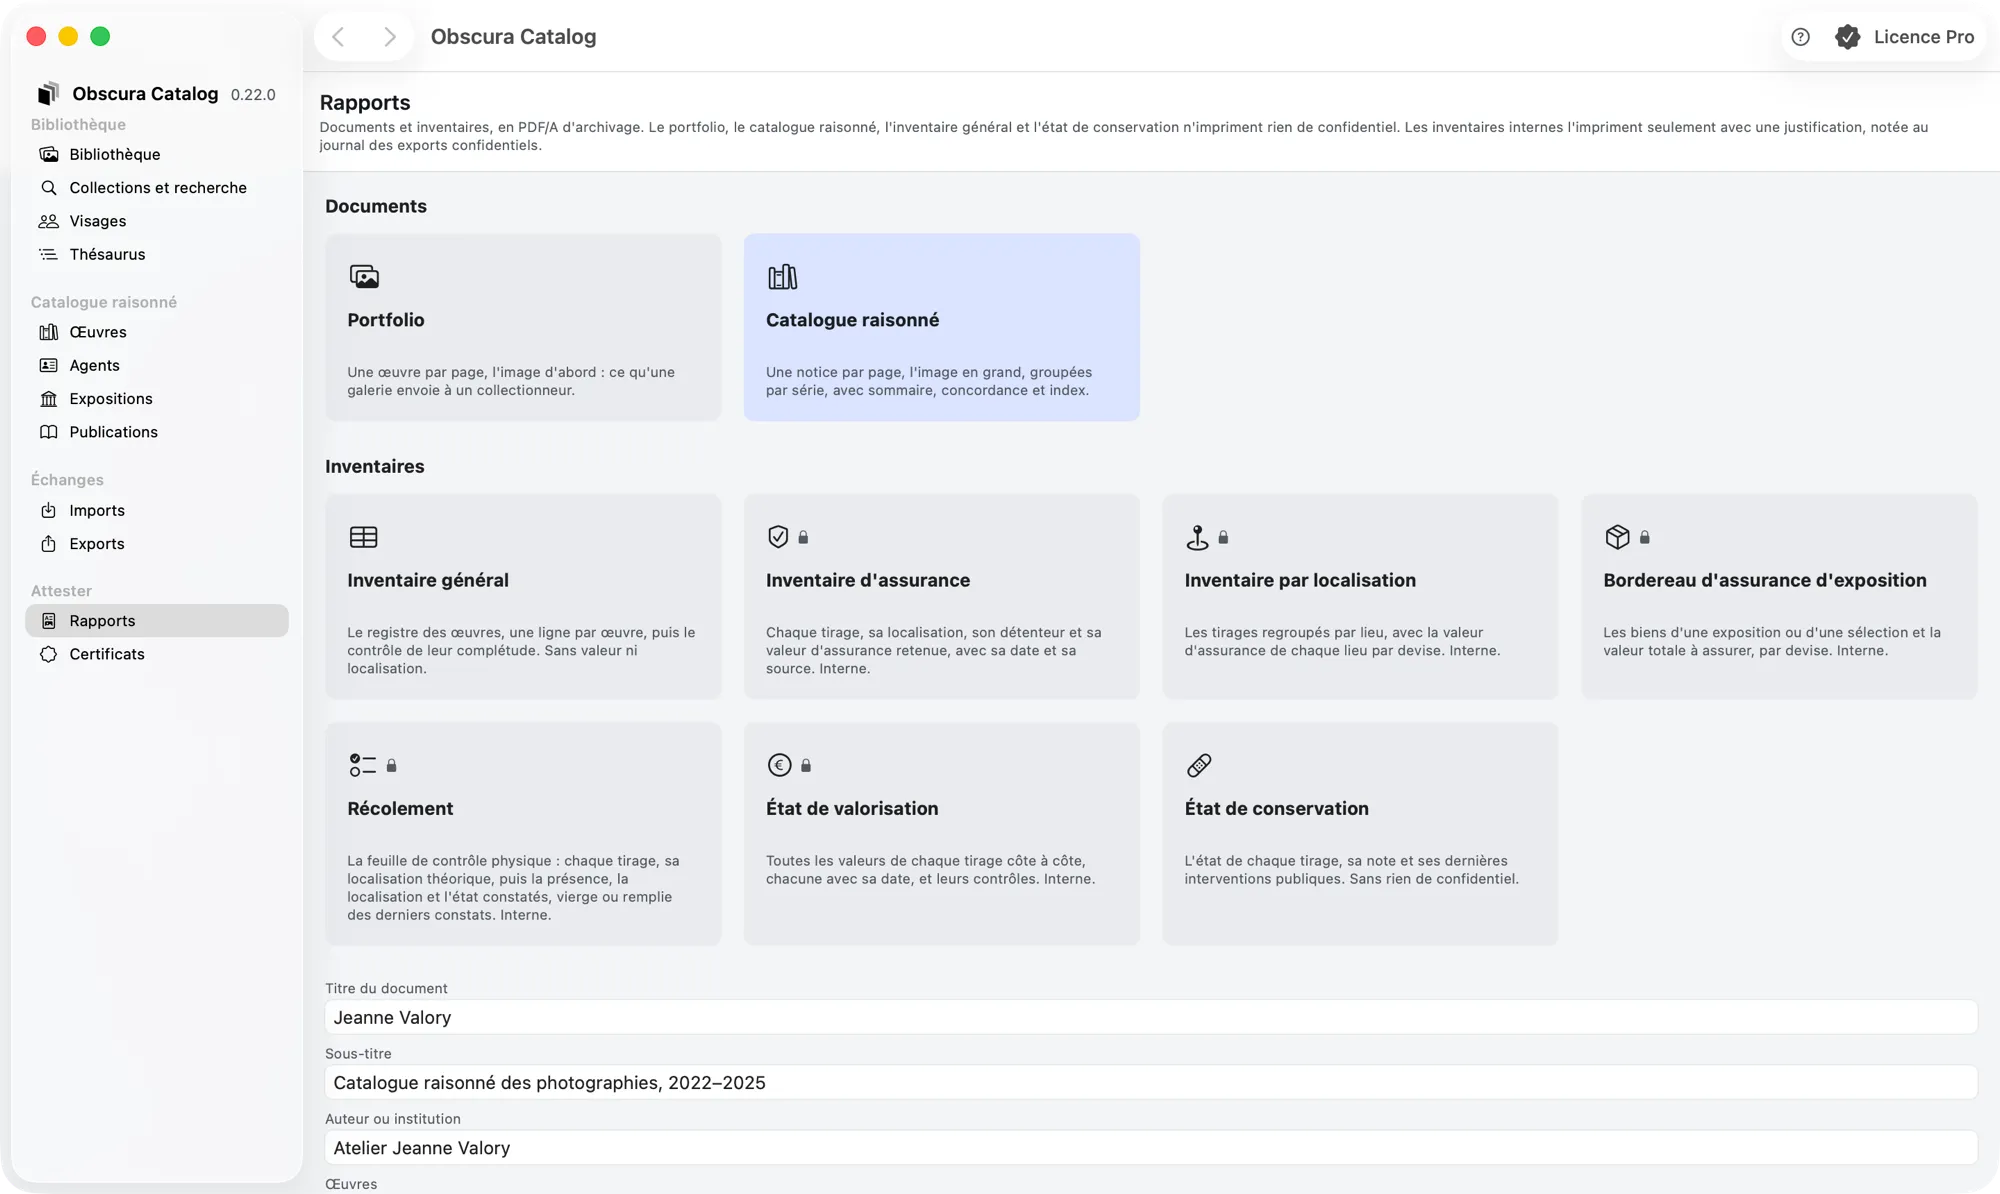The height and width of the screenshot is (1194, 2000).
Task: Select Rapports in the sidebar
Action: click(157, 621)
